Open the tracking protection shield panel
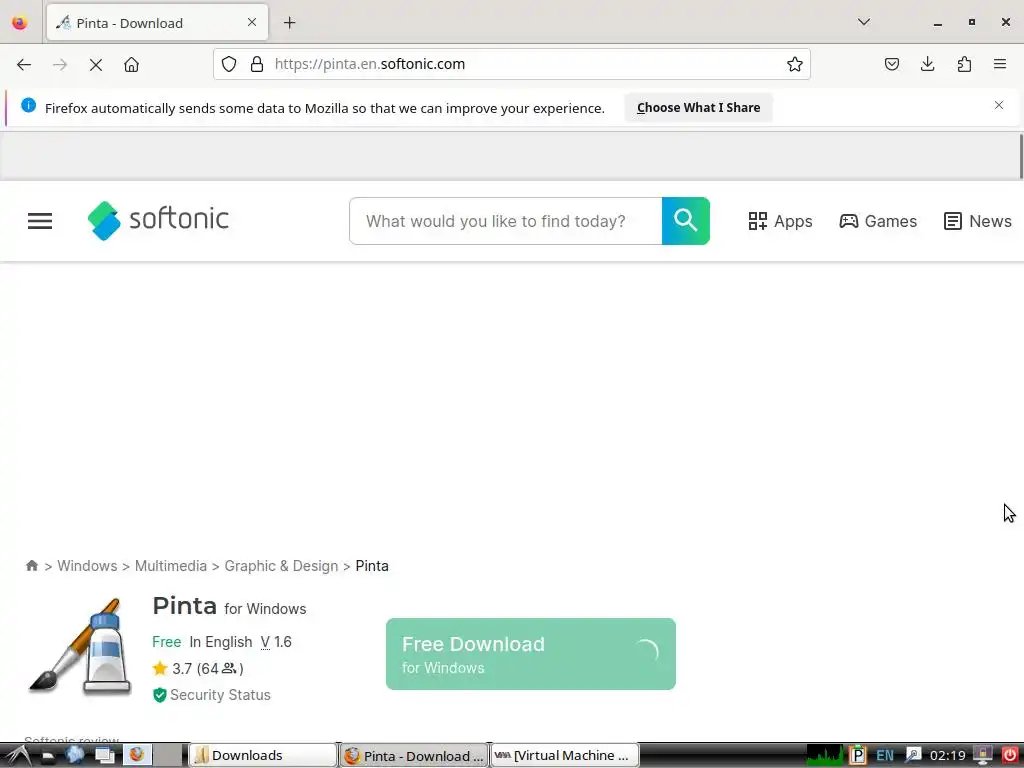This screenshot has height=768, width=1024. (x=229, y=64)
